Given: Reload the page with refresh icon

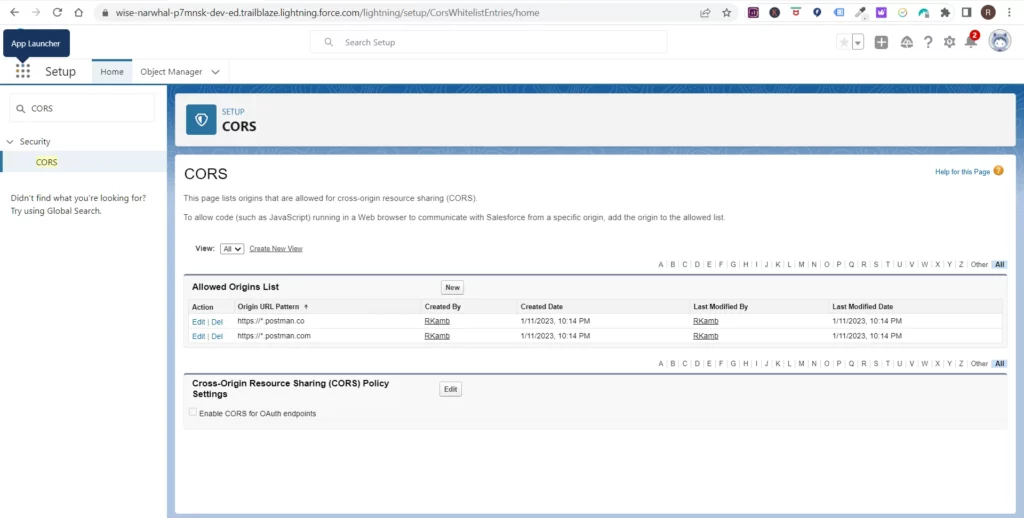Looking at the screenshot, I should pyautogui.click(x=57, y=12).
